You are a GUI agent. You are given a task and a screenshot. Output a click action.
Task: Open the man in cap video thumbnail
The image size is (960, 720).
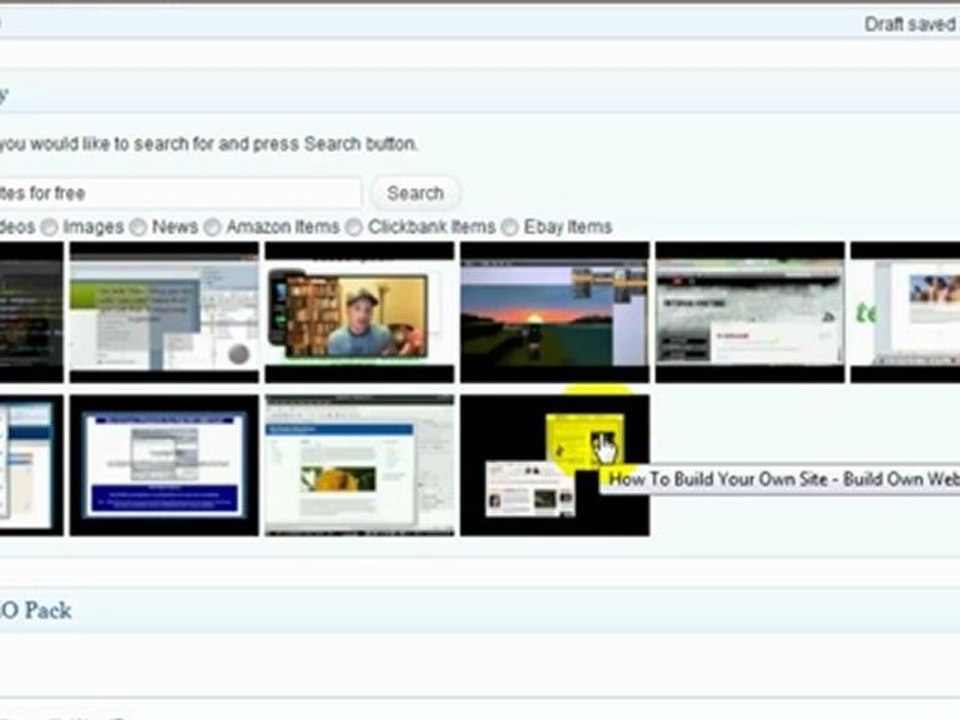(359, 312)
